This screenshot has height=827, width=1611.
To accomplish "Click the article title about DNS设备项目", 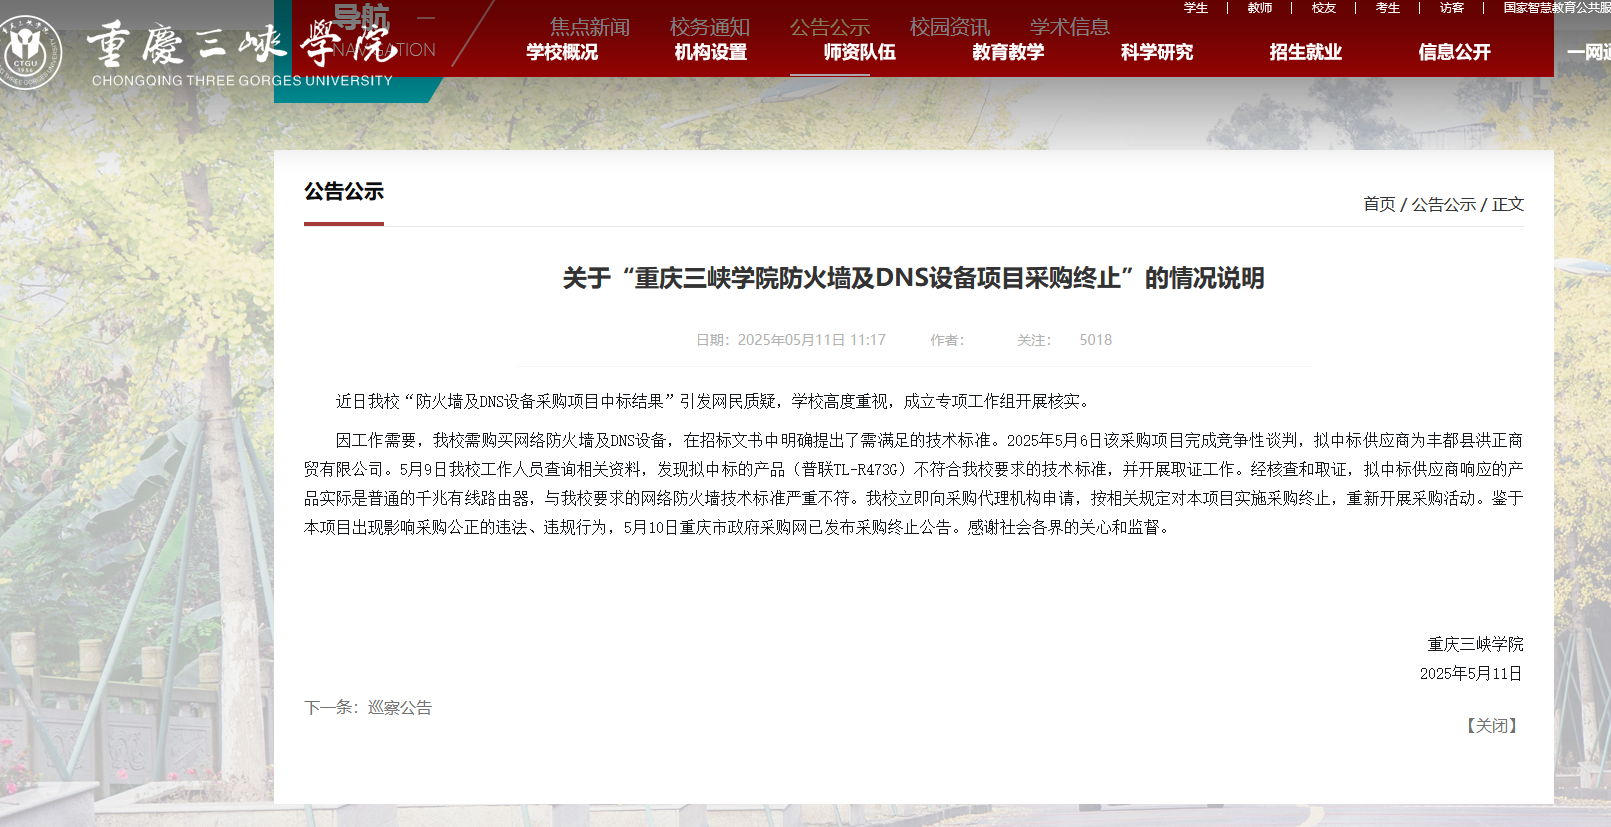I will tap(913, 278).
